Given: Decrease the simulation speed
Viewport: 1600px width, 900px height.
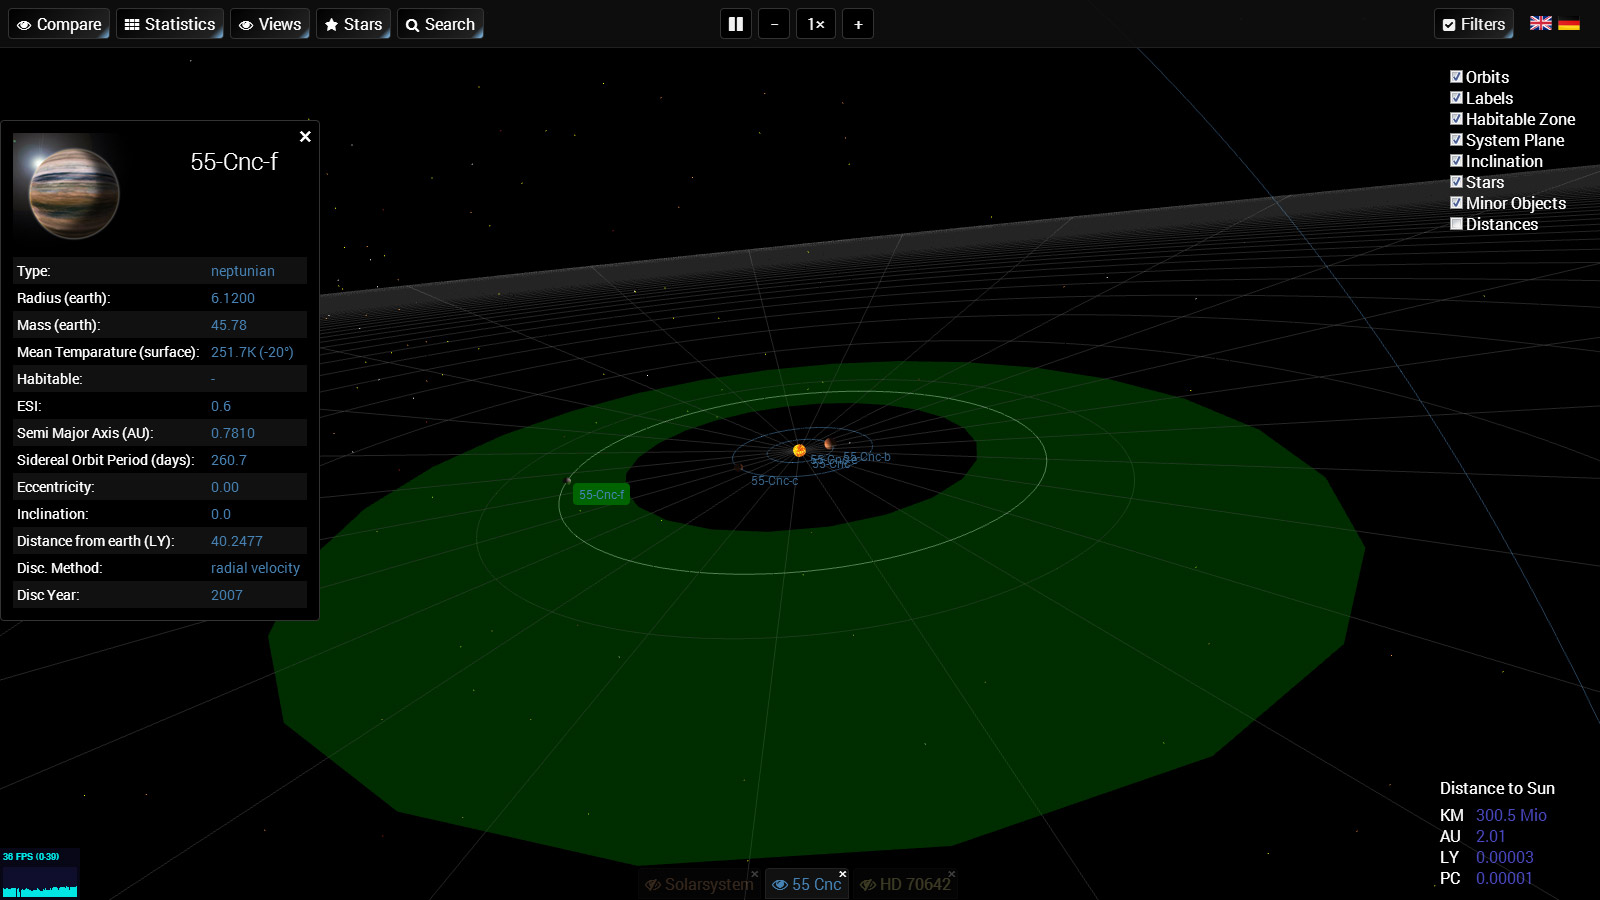Looking at the screenshot, I should pyautogui.click(x=774, y=24).
